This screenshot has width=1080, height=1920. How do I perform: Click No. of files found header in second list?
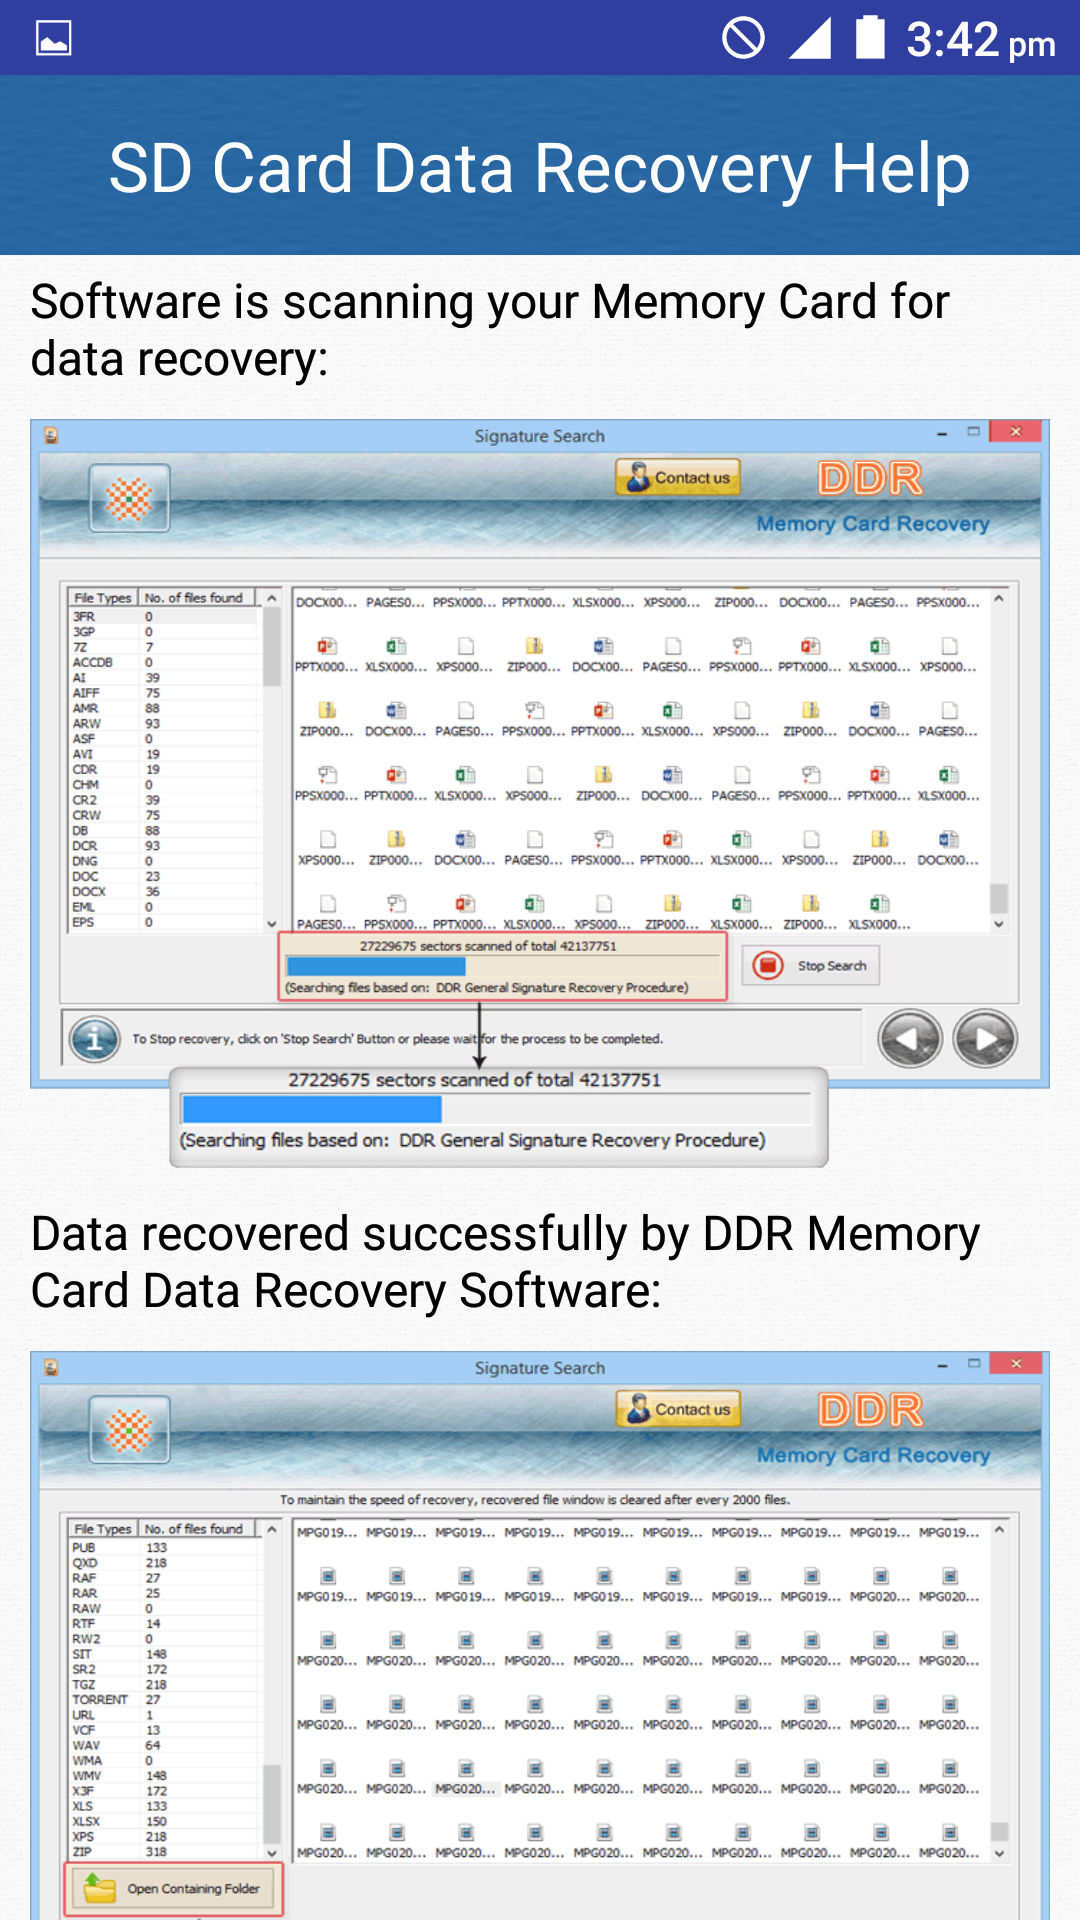(198, 1528)
